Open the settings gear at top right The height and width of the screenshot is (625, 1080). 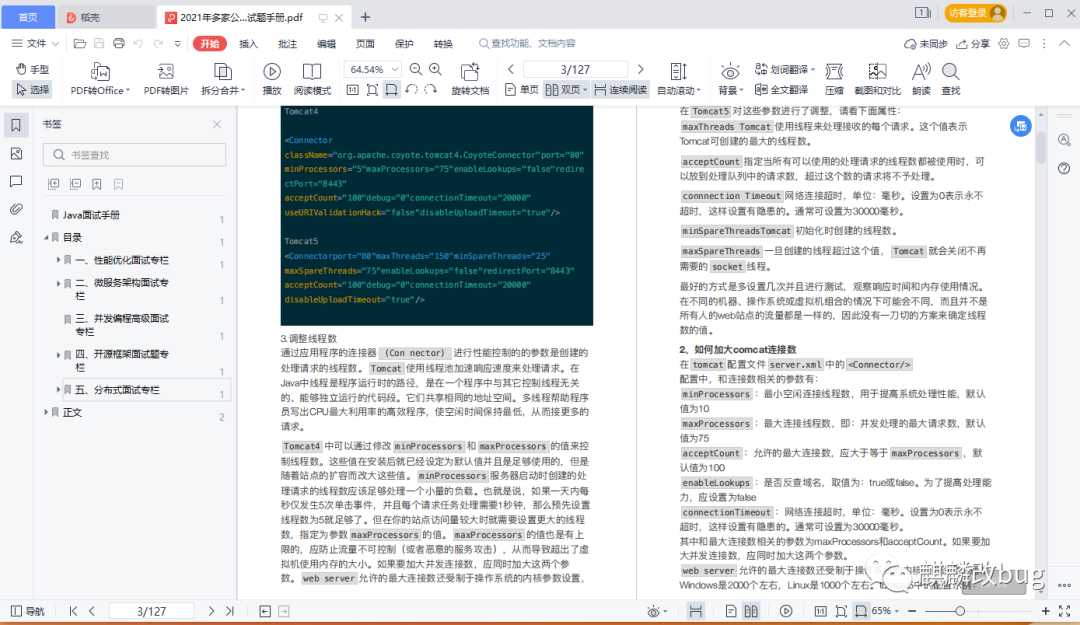[x=1004, y=43]
